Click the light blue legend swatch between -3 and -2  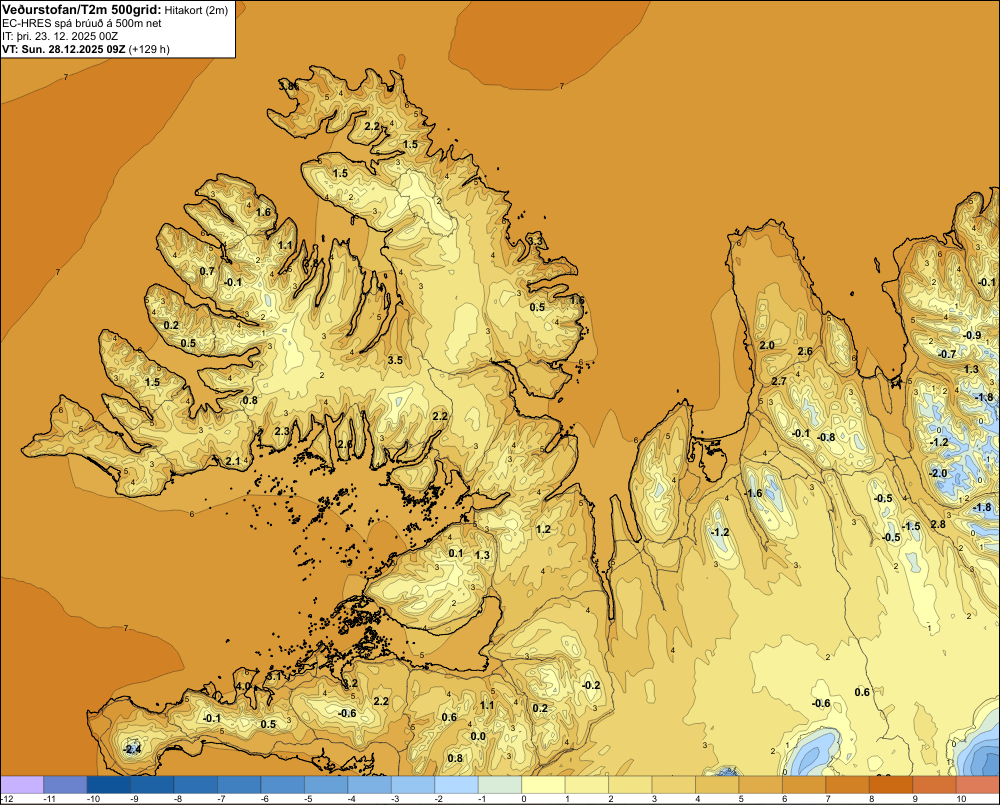click(x=413, y=784)
